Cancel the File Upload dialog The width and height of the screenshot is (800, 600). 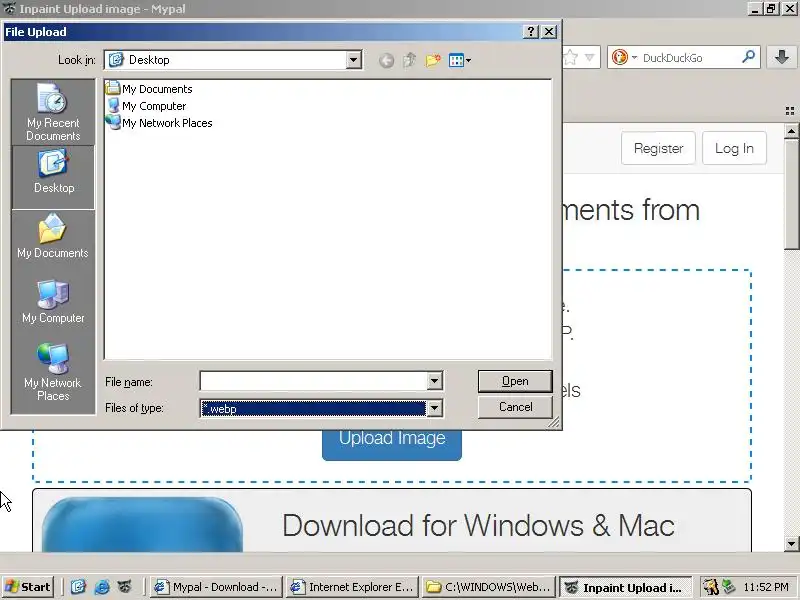[x=515, y=407]
